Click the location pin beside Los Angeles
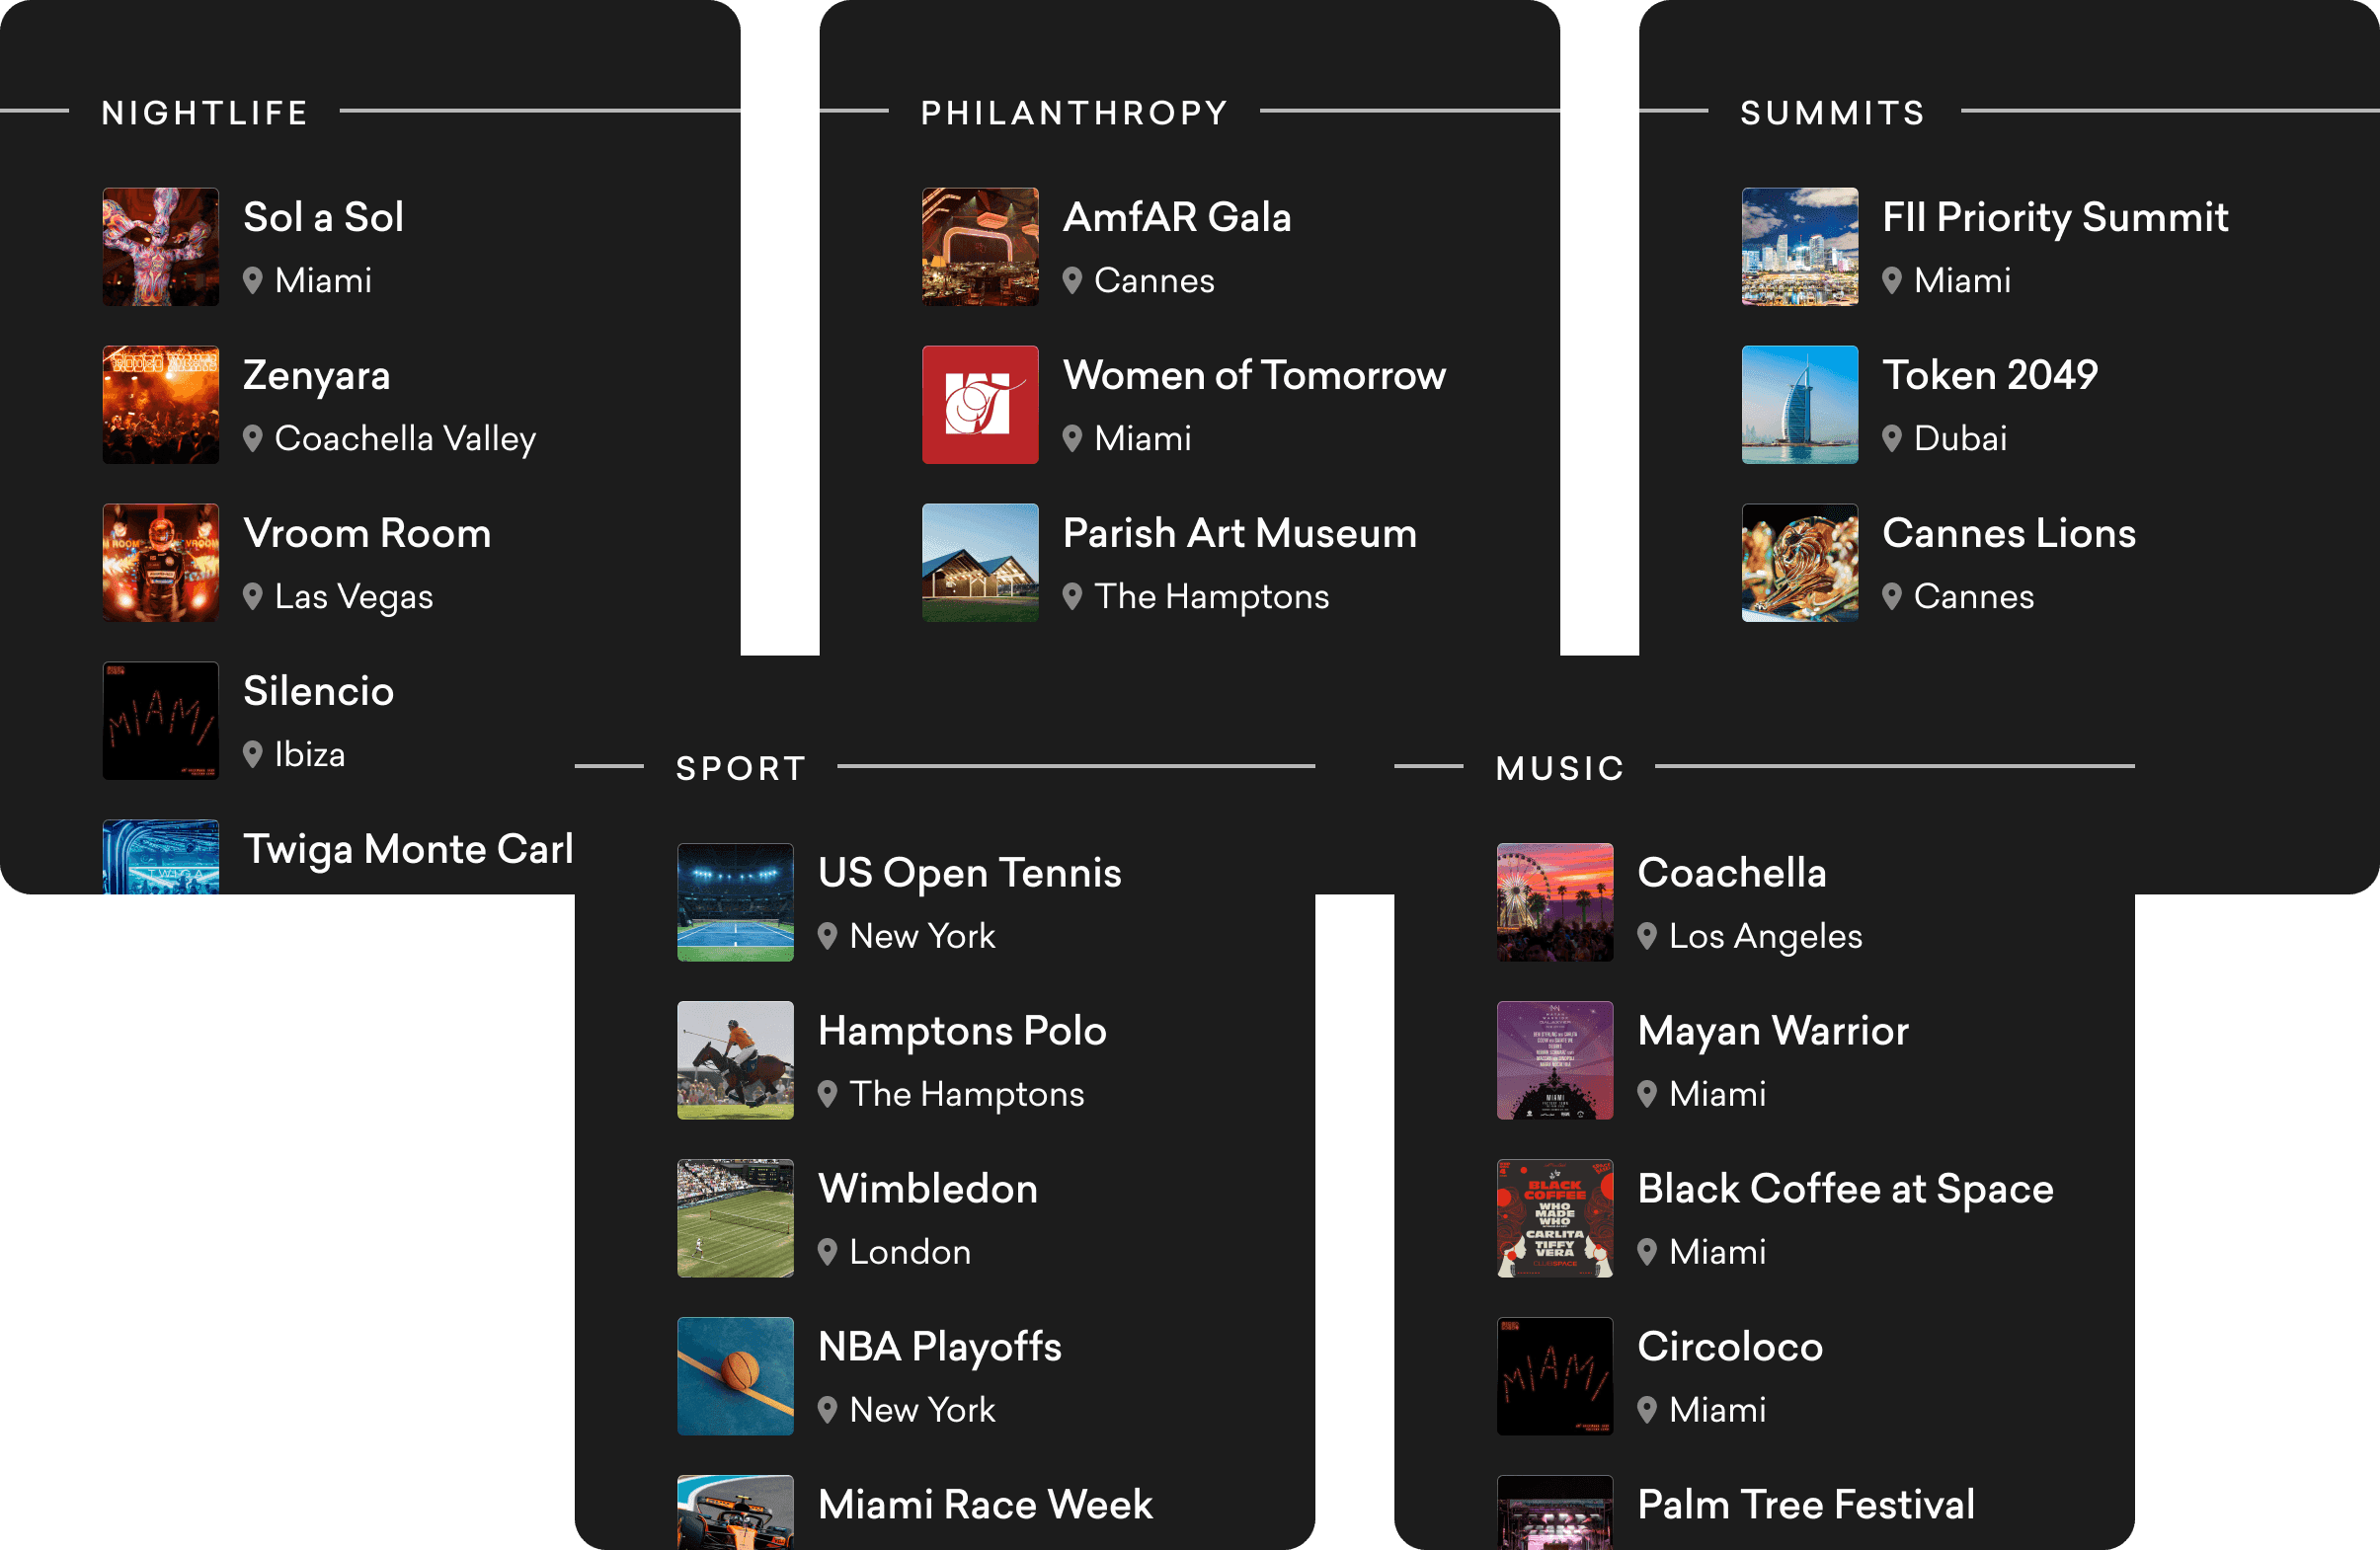 (x=1647, y=935)
